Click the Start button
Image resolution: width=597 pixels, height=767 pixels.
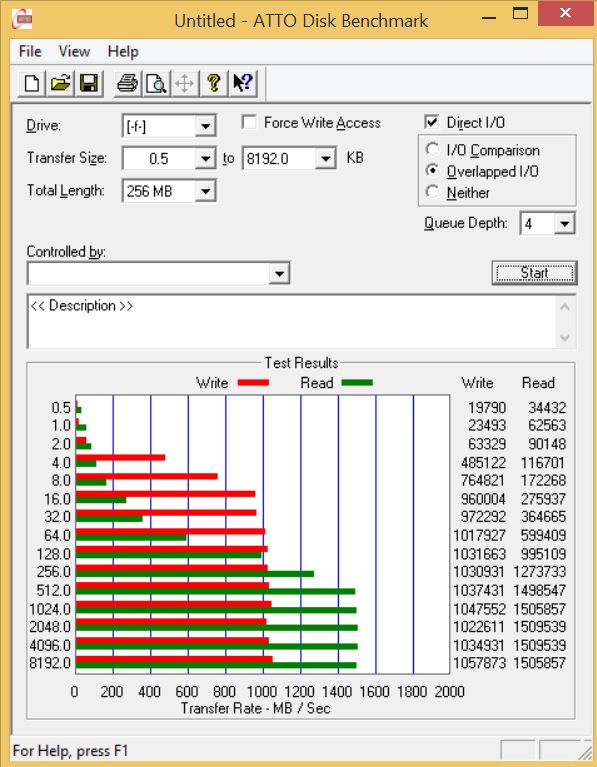[534, 272]
